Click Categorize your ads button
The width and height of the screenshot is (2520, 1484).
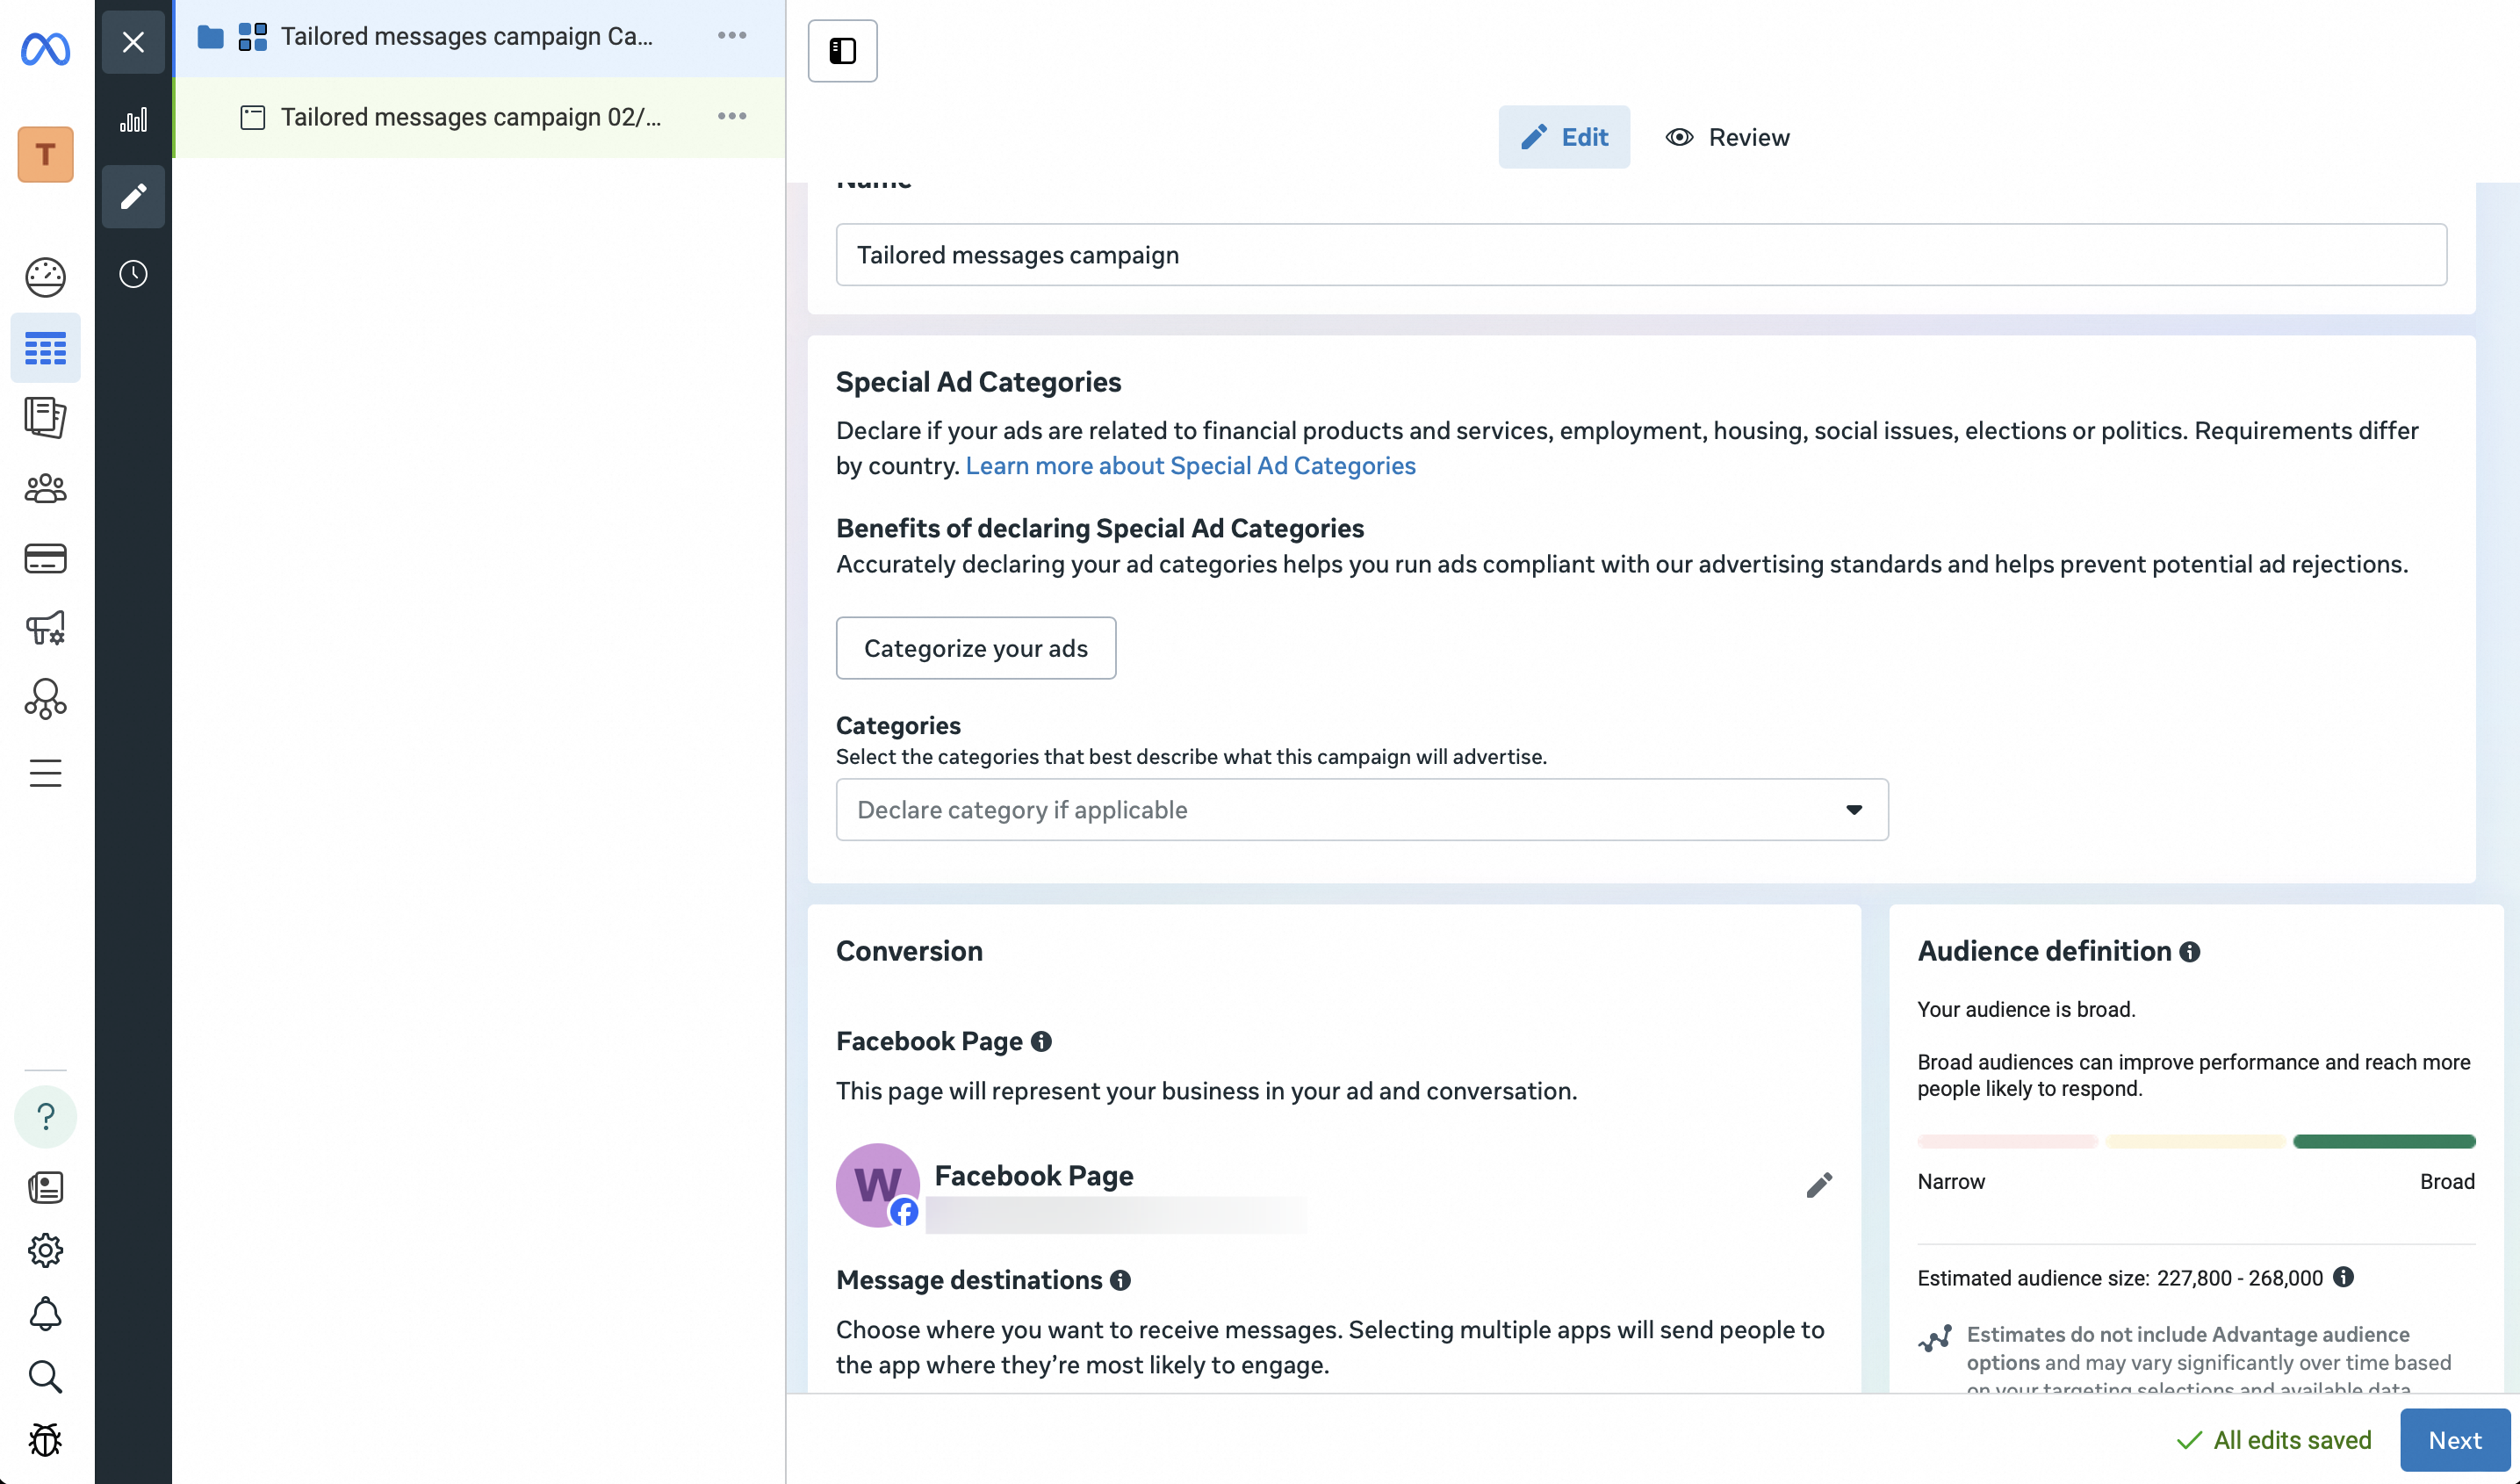pyautogui.click(x=975, y=648)
